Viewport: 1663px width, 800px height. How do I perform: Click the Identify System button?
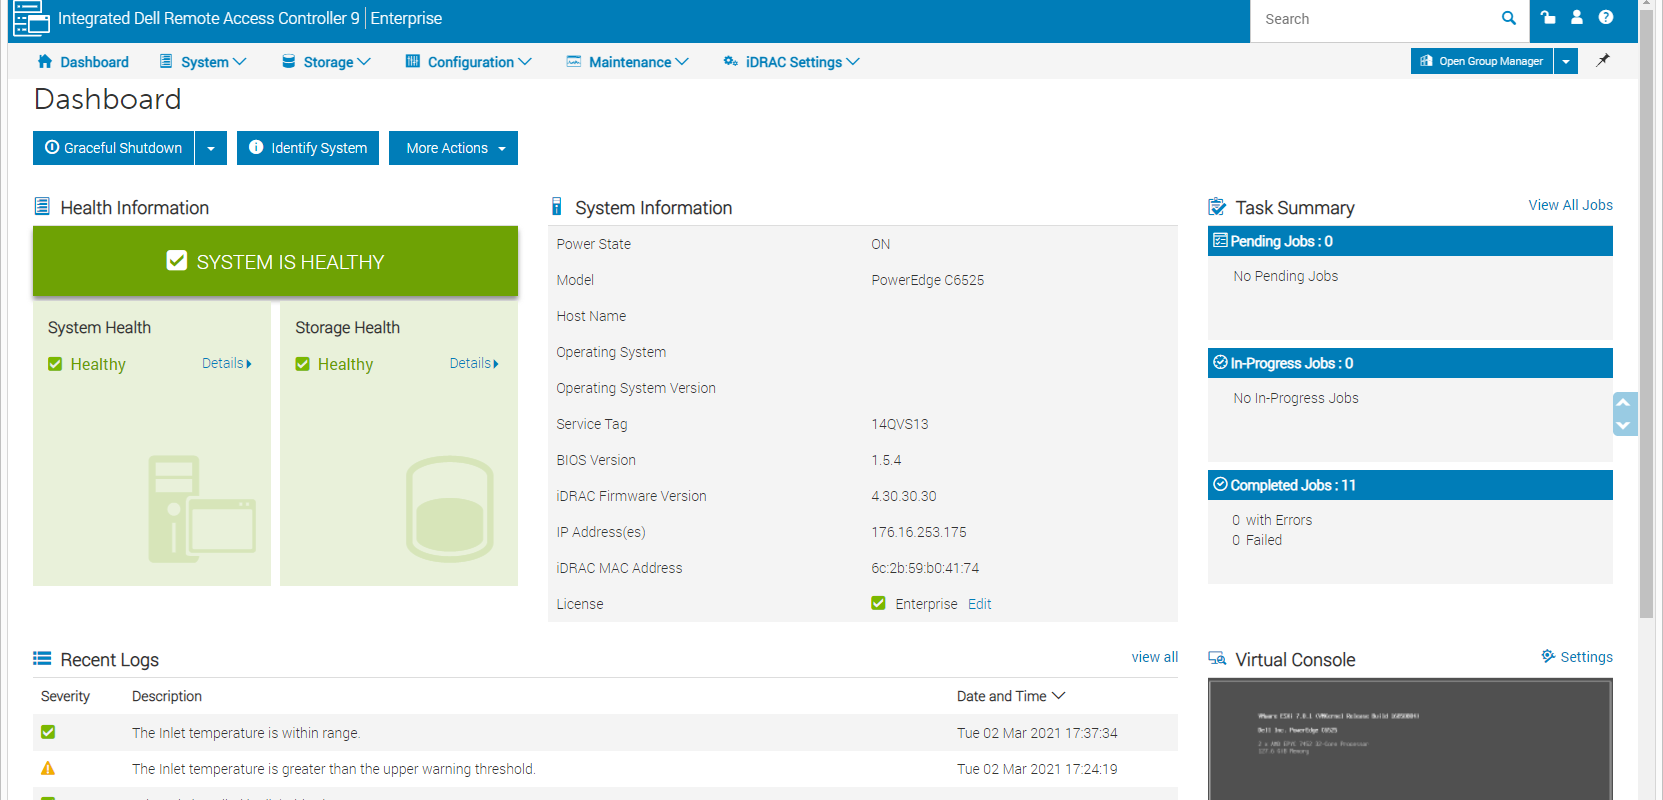(308, 148)
